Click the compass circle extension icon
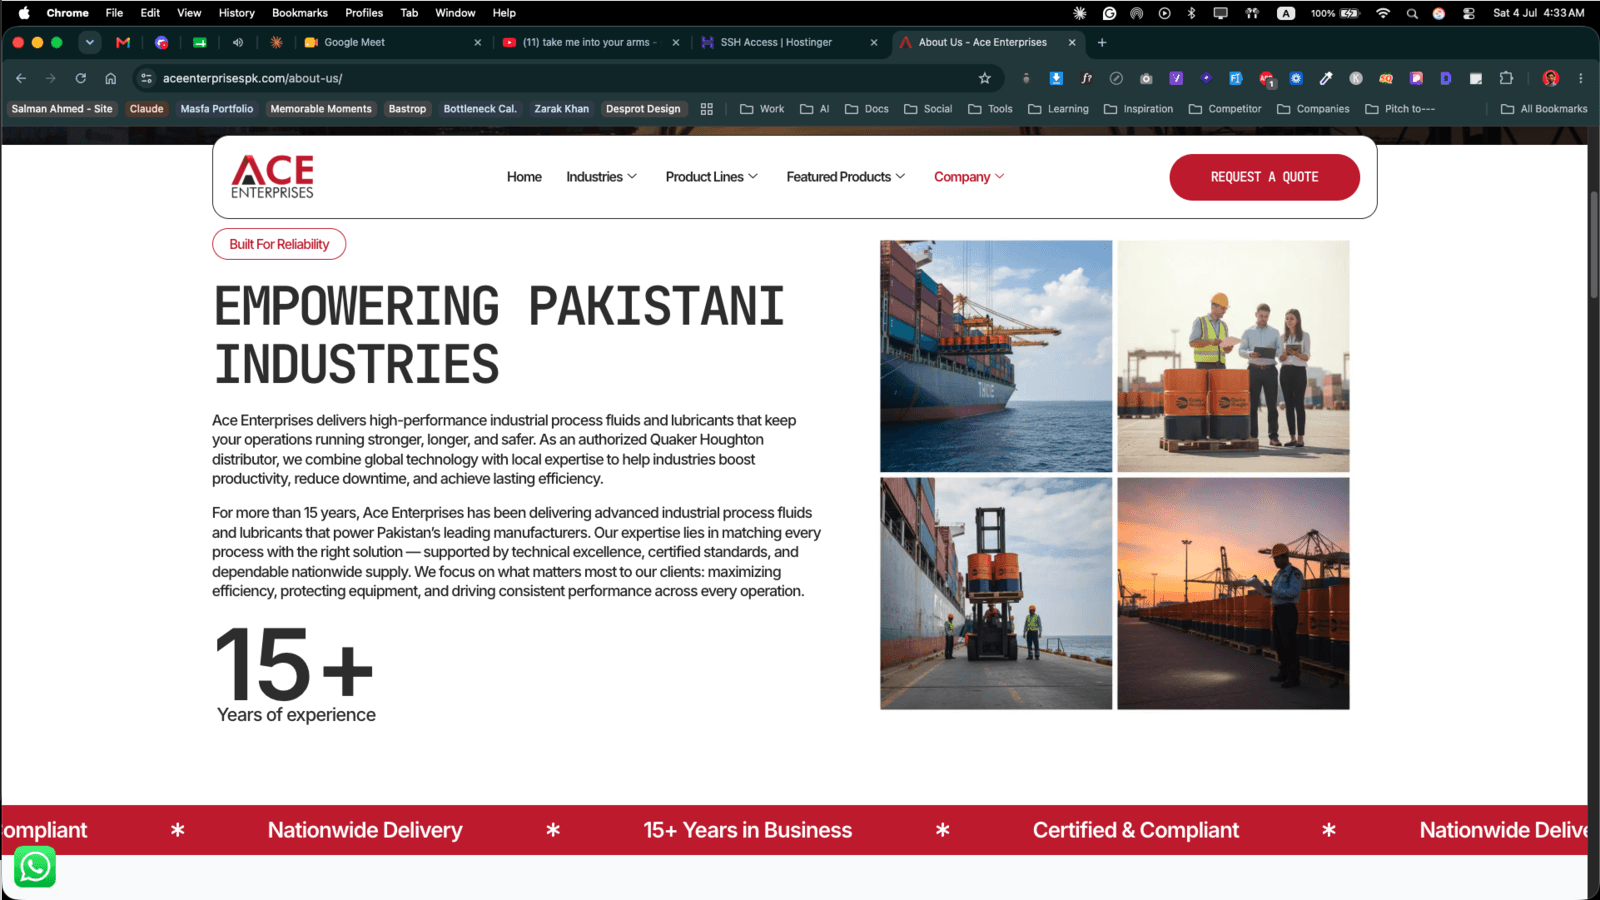The width and height of the screenshot is (1600, 900). pyautogui.click(x=1116, y=78)
